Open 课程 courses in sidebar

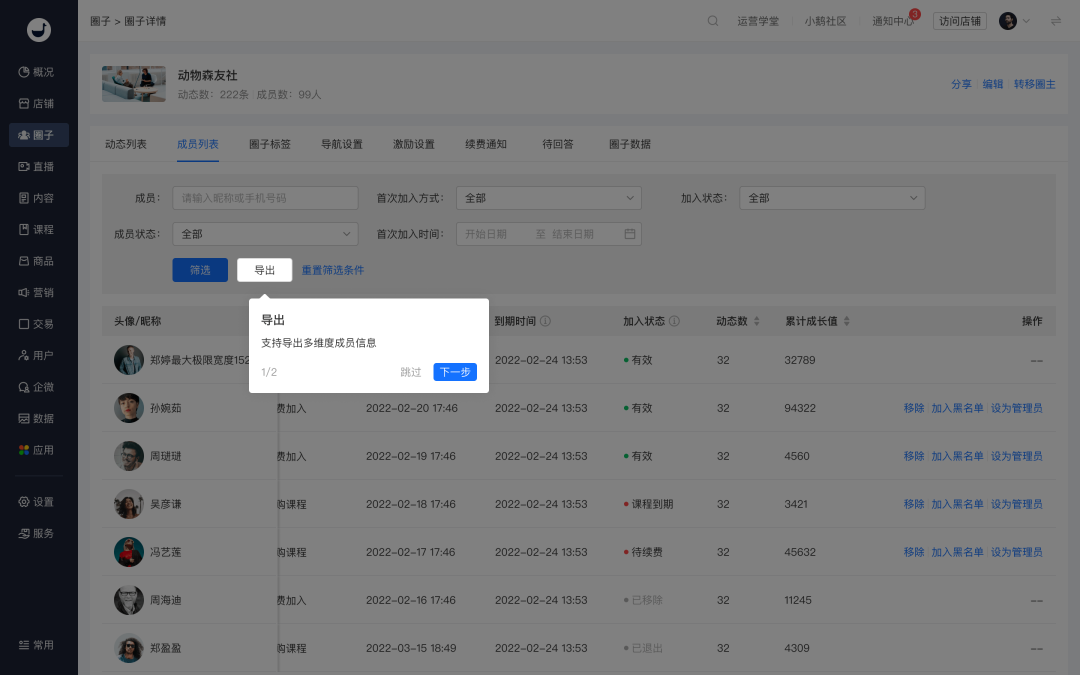pyautogui.click(x=36, y=229)
